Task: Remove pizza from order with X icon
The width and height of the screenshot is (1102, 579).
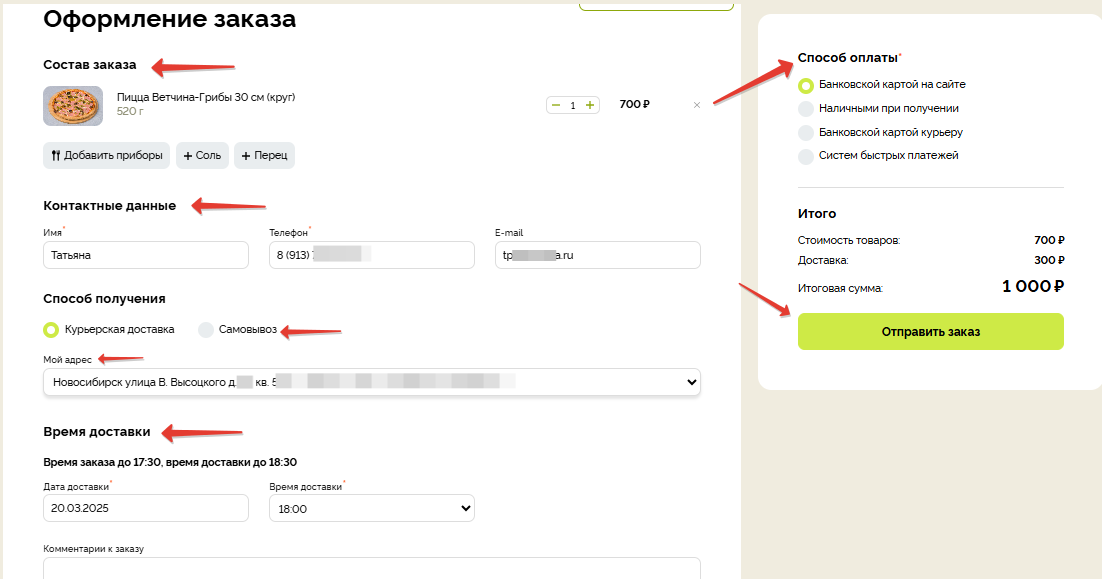Action: [x=697, y=105]
